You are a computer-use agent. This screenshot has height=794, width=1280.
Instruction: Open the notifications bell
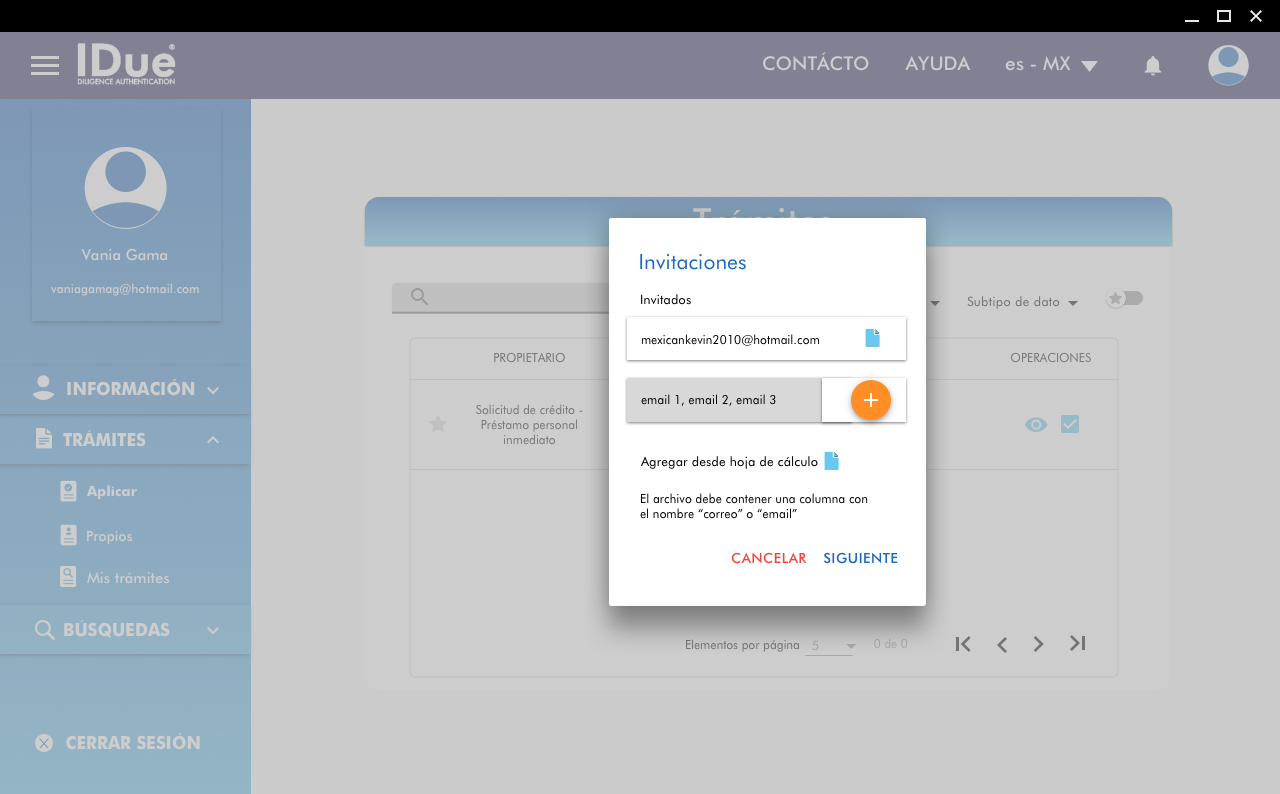[1152, 66]
